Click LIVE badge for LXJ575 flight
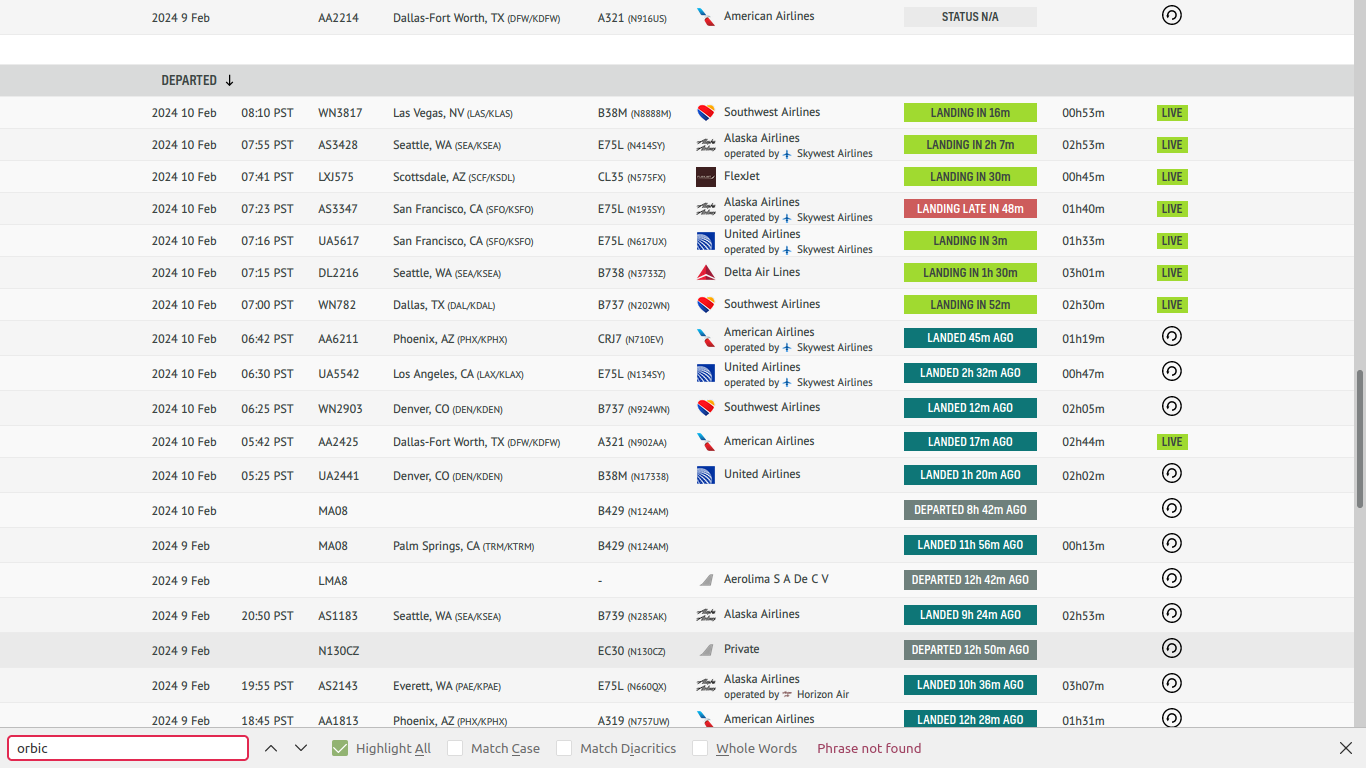This screenshot has height=768, width=1366. (x=1172, y=177)
